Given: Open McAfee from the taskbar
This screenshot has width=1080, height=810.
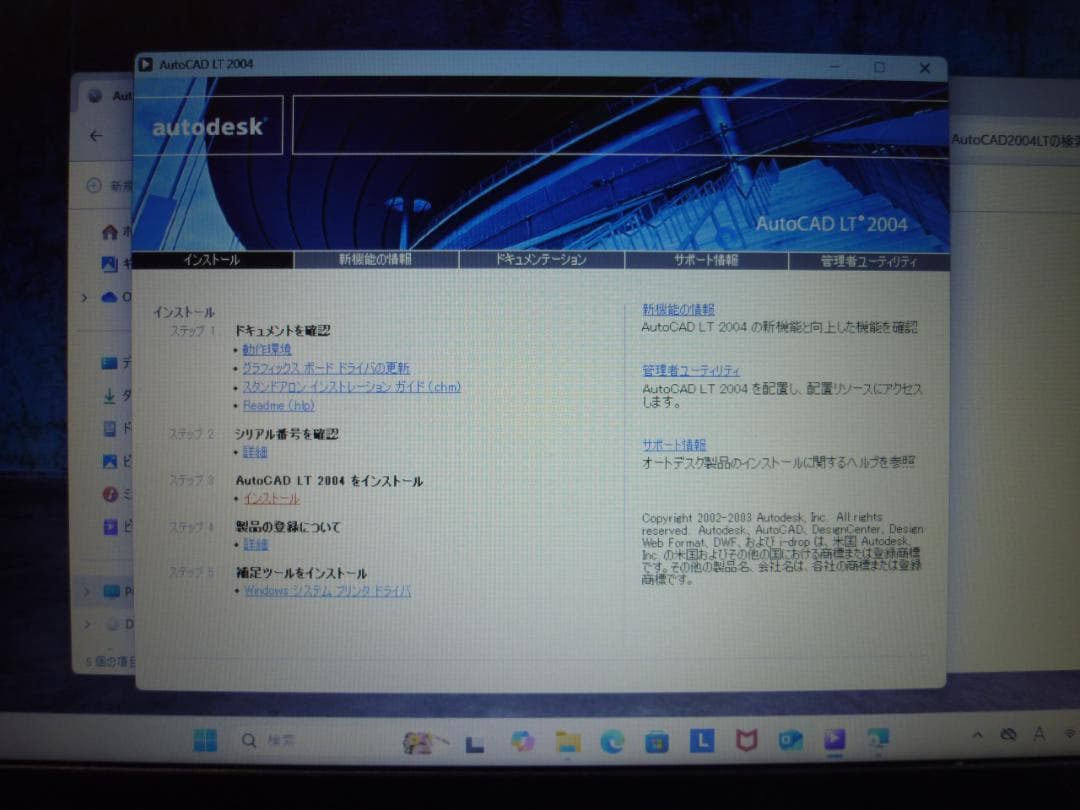Looking at the screenshot, I should [x=747, y=741].
